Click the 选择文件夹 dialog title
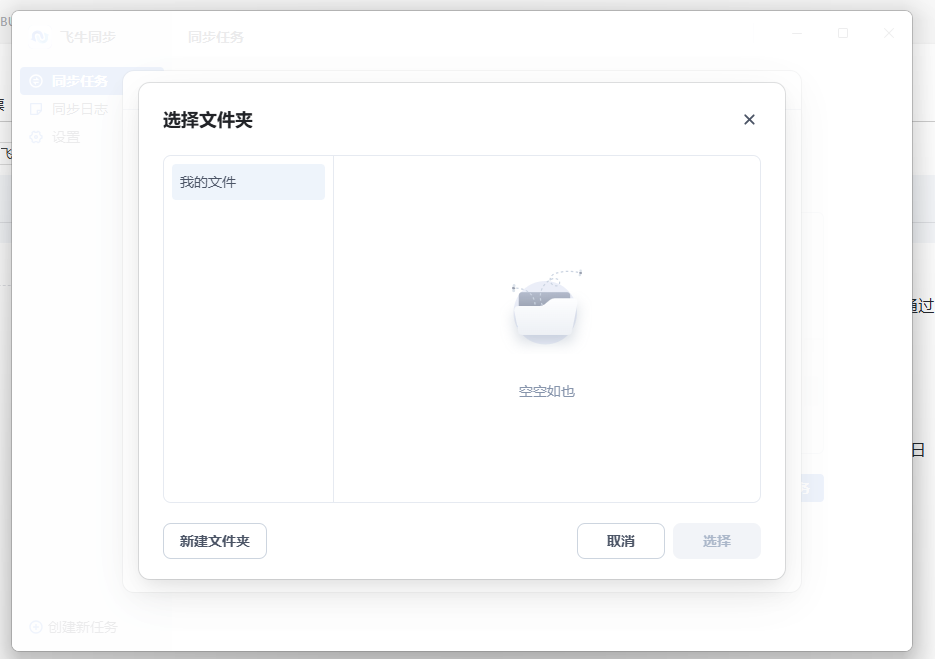Image resolution: width=935 pixels, height=659 pixels. pos(208,120)
